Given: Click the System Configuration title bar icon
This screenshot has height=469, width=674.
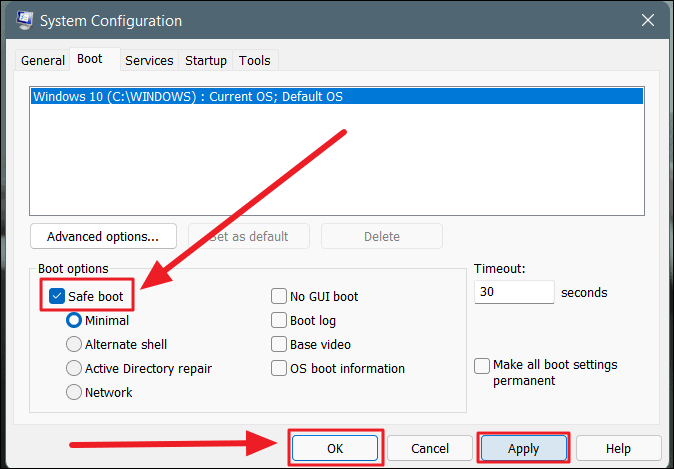Looking at the screenshot, I should click(25, 20).
